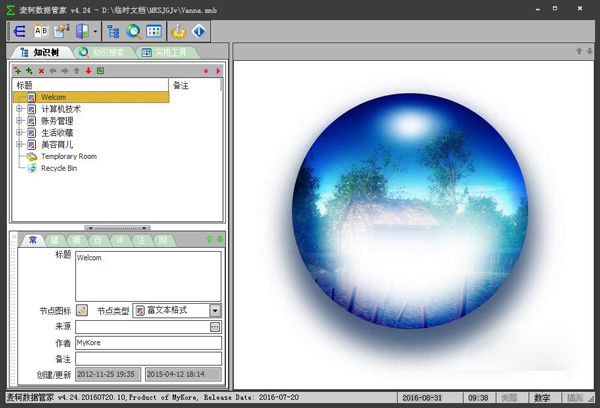Expand the 计算机技术 node
Screen dimensions: 600x408
(19, 109)
